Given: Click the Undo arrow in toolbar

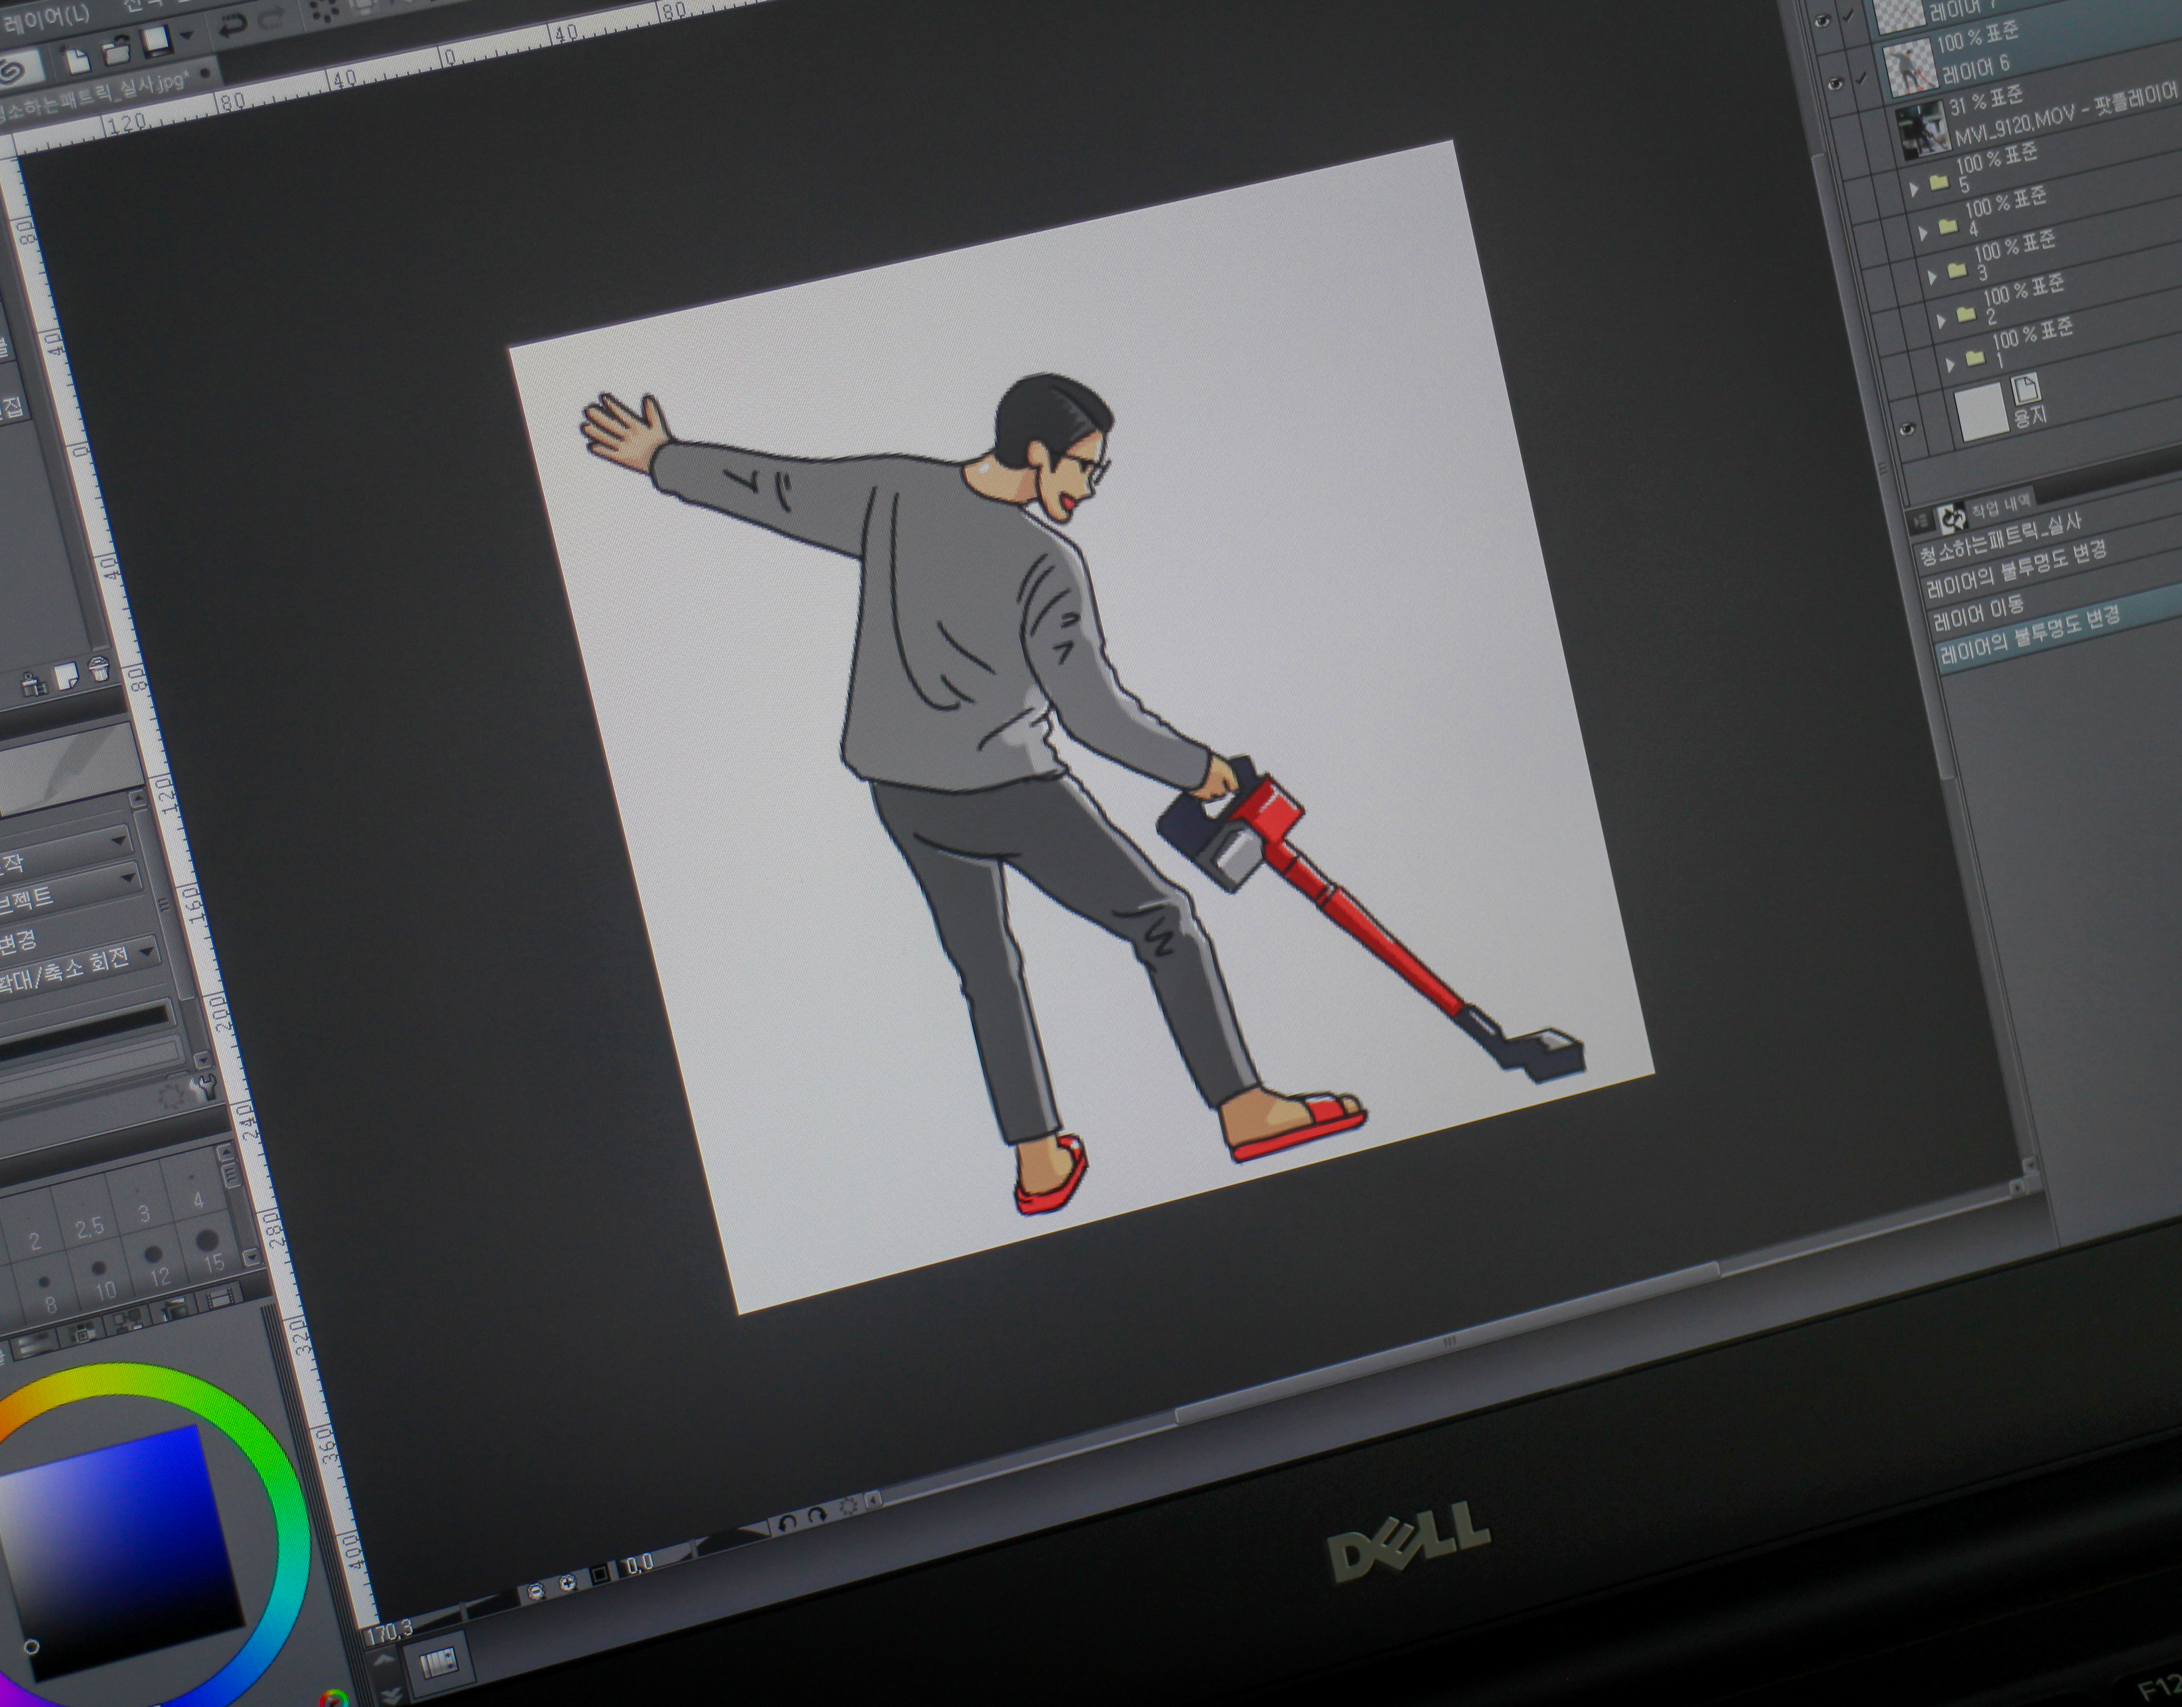Looking at the screenshot, I should [232, 27].
